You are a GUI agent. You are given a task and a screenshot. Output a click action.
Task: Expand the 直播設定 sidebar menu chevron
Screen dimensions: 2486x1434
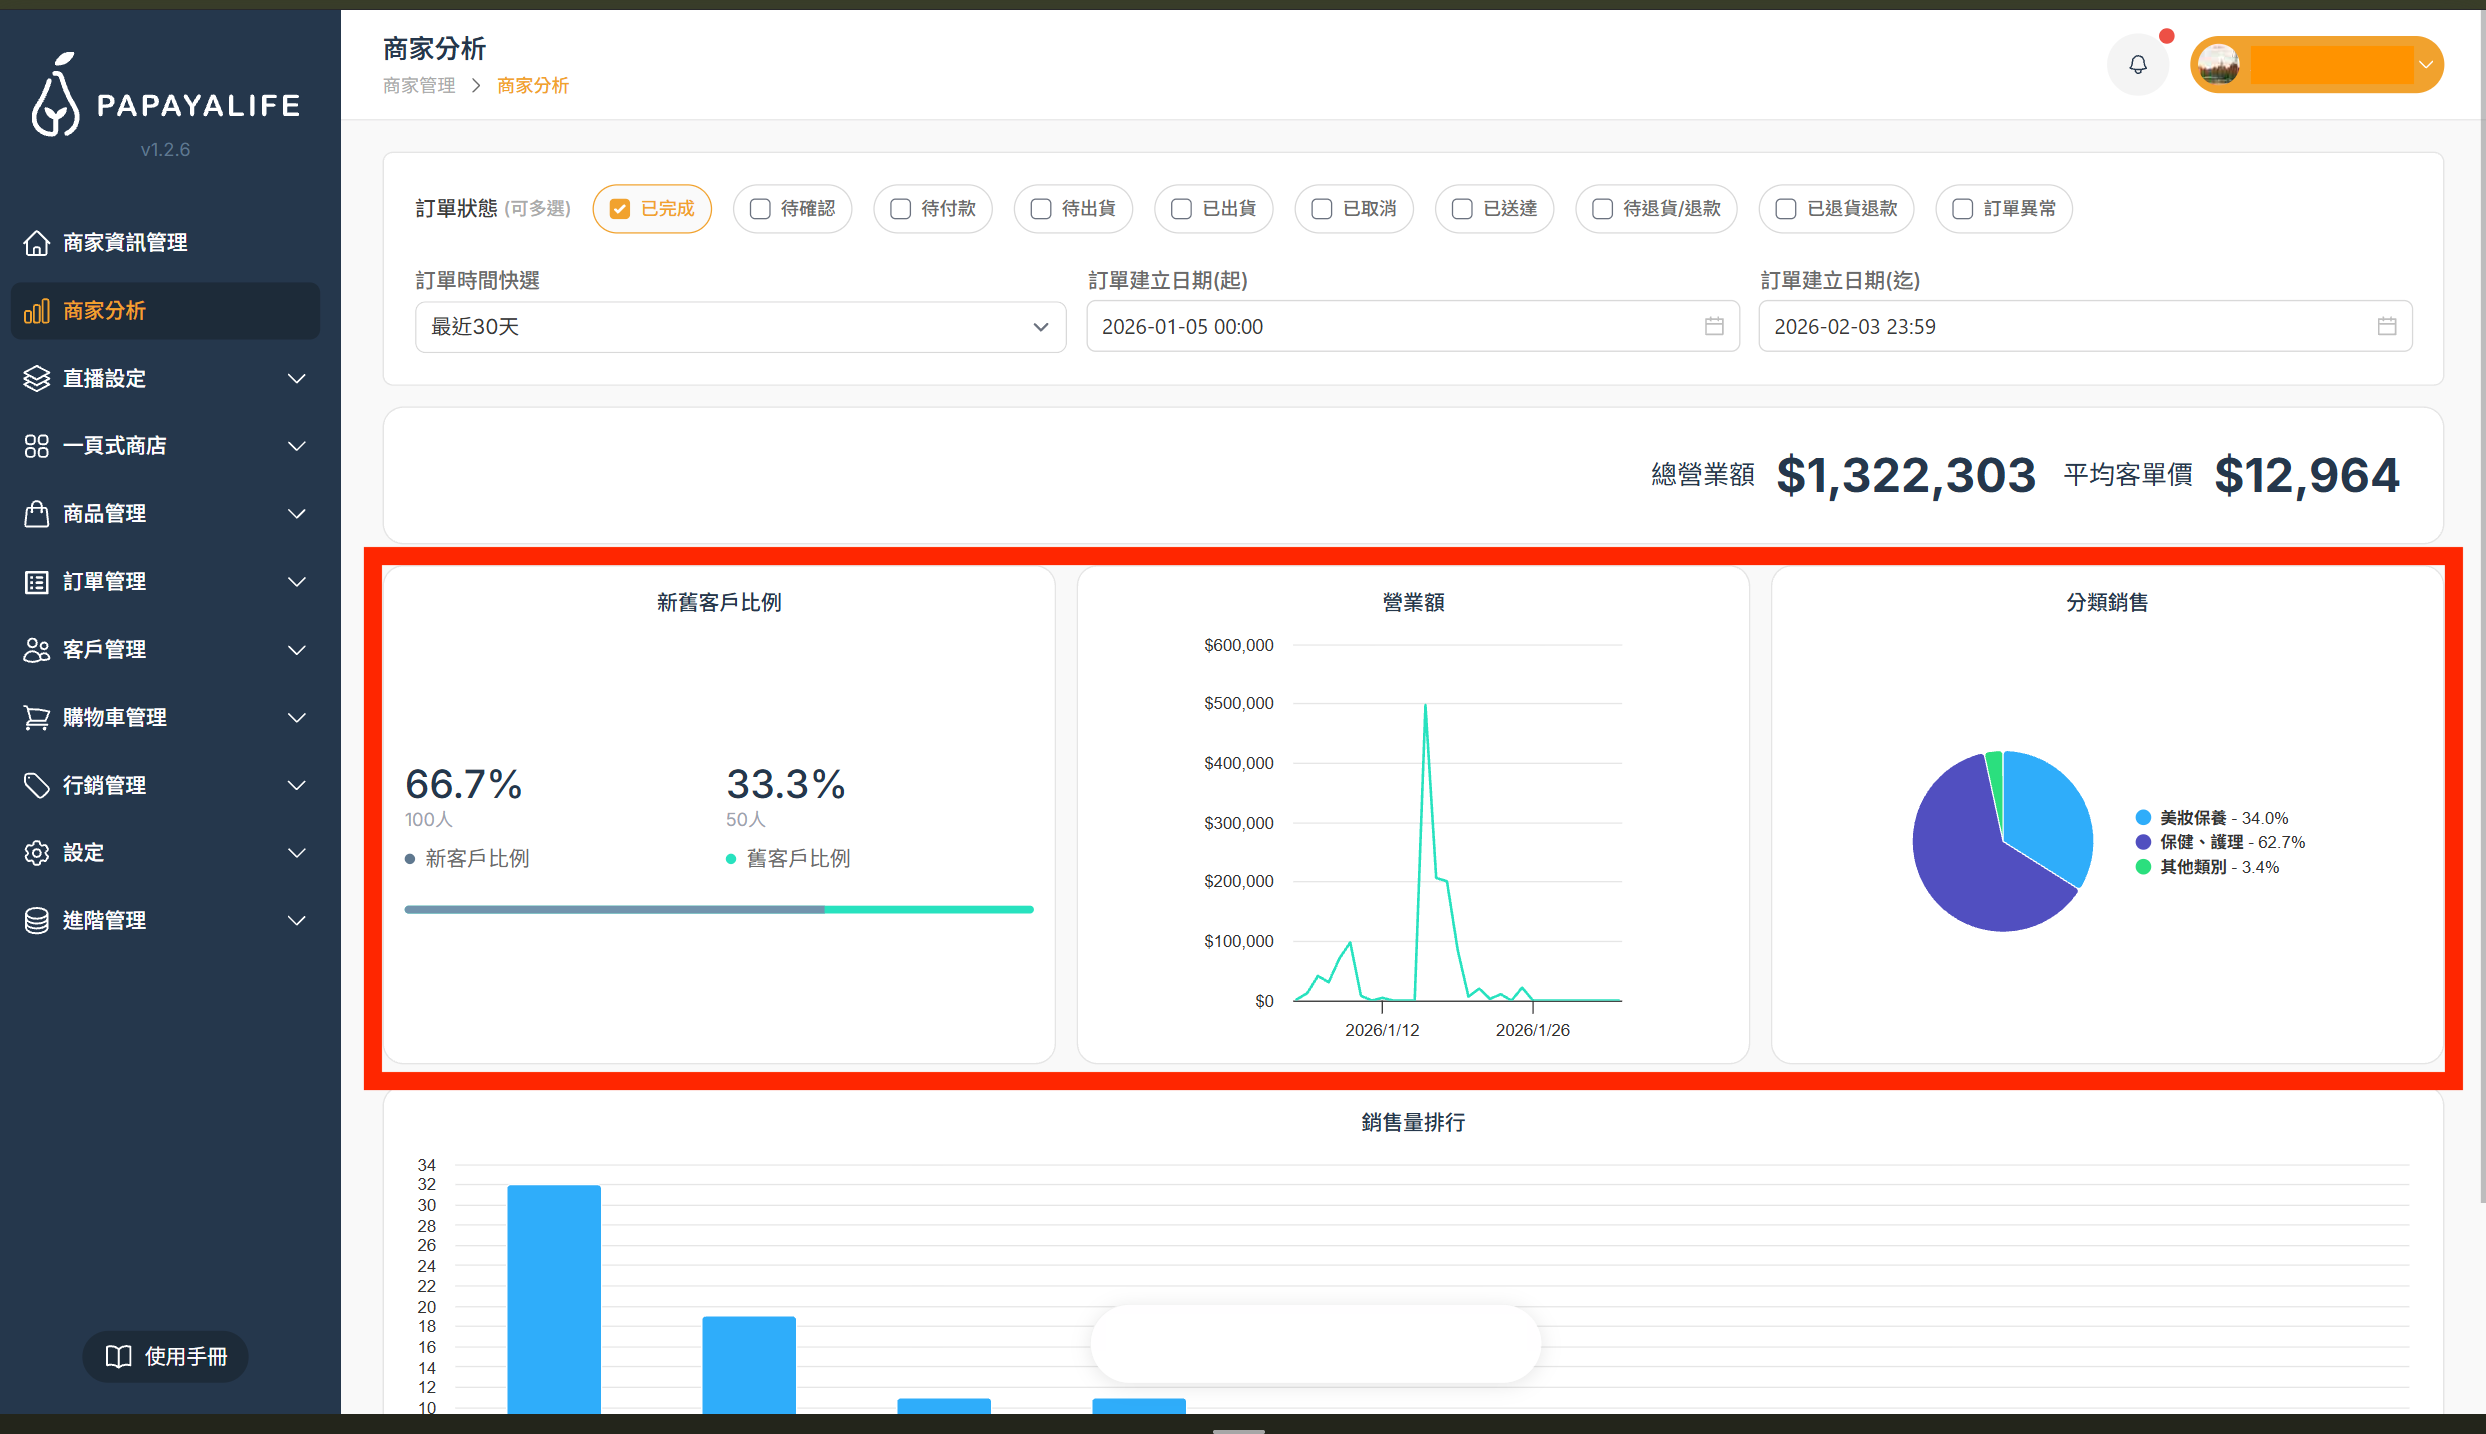(x=296, y=378)
